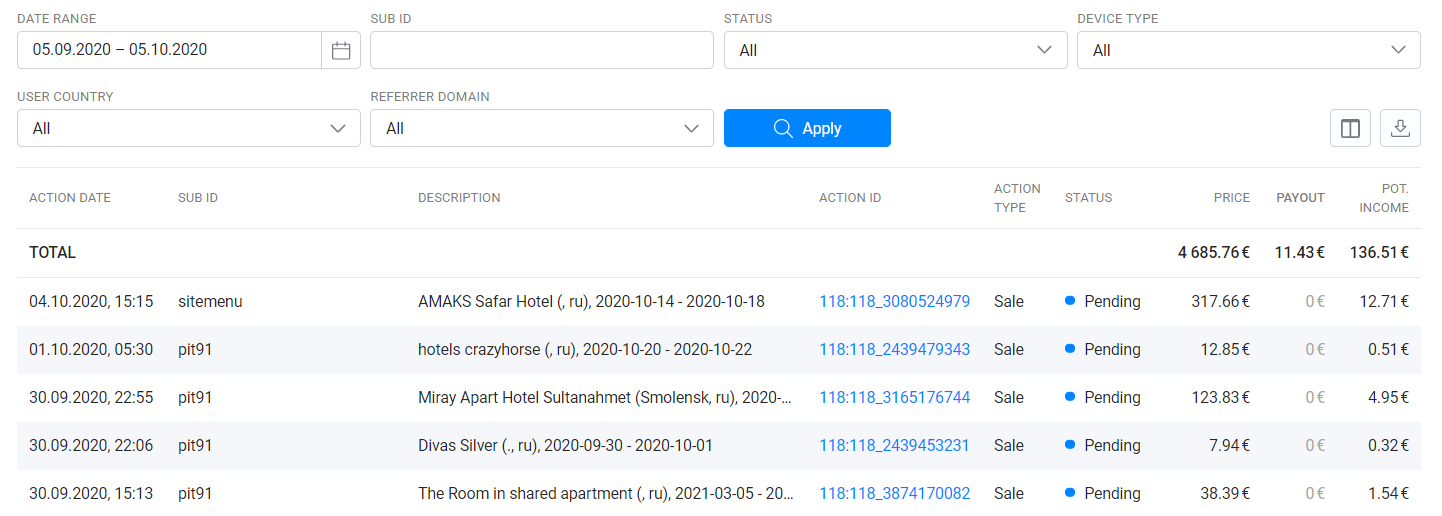Select the AMAKS Safar Hotel row description

point(591,301)
